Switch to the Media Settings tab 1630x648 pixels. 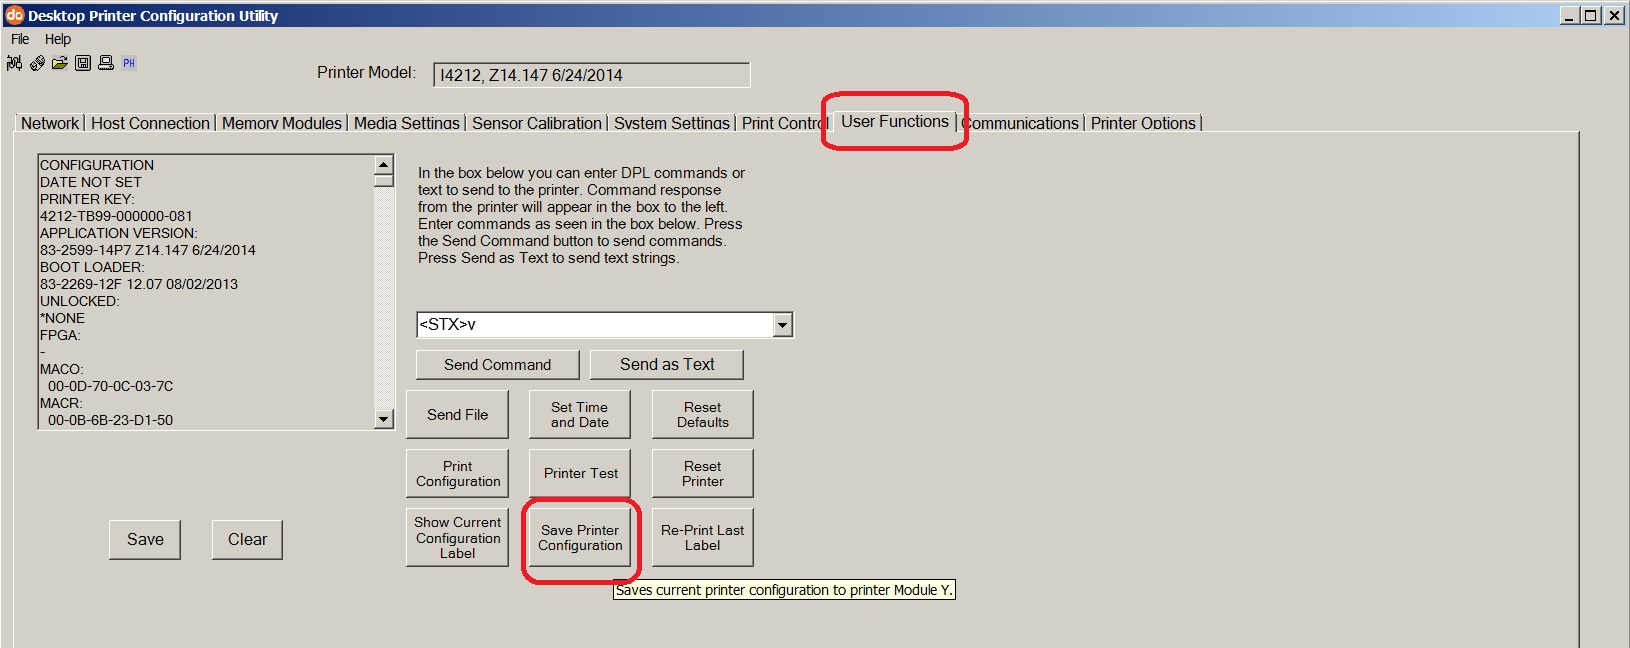pos(406,123)
